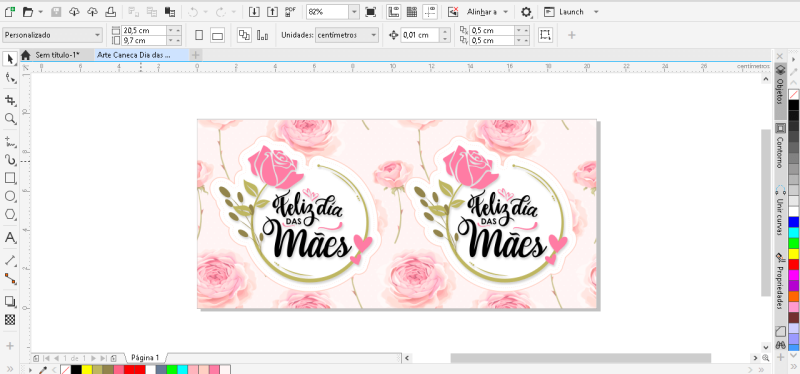The width and height of the screenshot is (800, 374).
Task: Expand the Redo history dropdown arrow
Action: [x=233, y=11]
